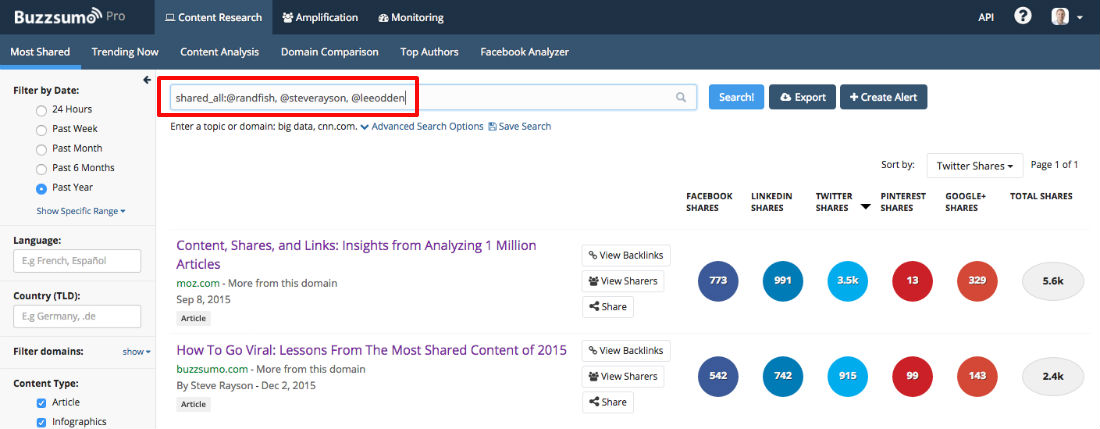Collapse the filter sidebar with arrow icon
1100x429 pixels.
147,80
